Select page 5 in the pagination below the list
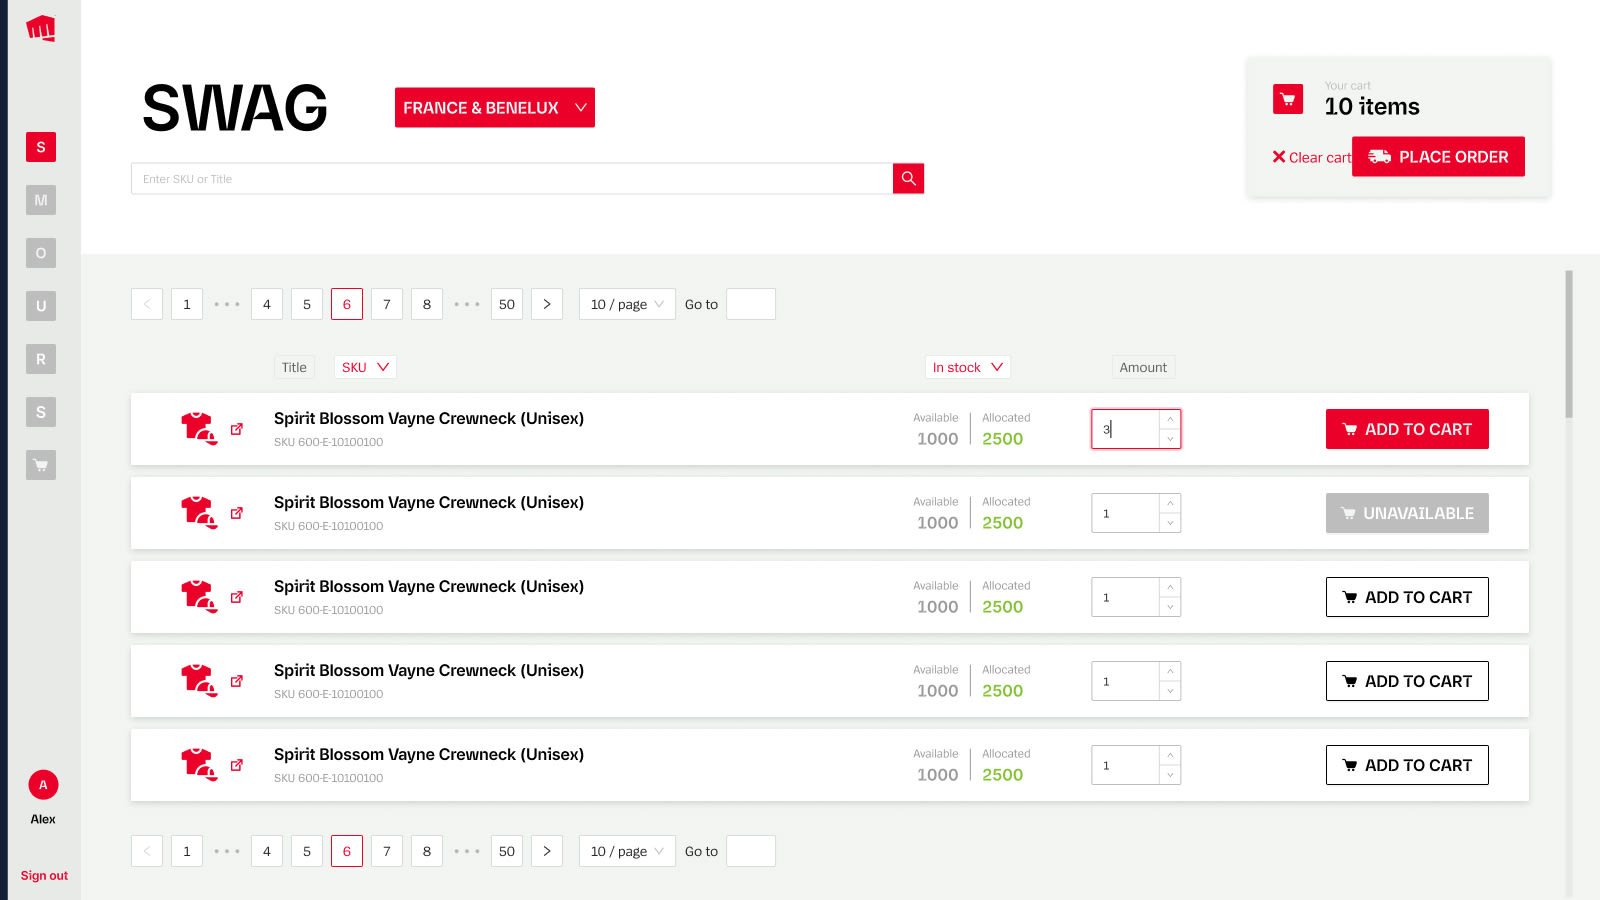Screen dimensions: 1600x900 [307, 851]
